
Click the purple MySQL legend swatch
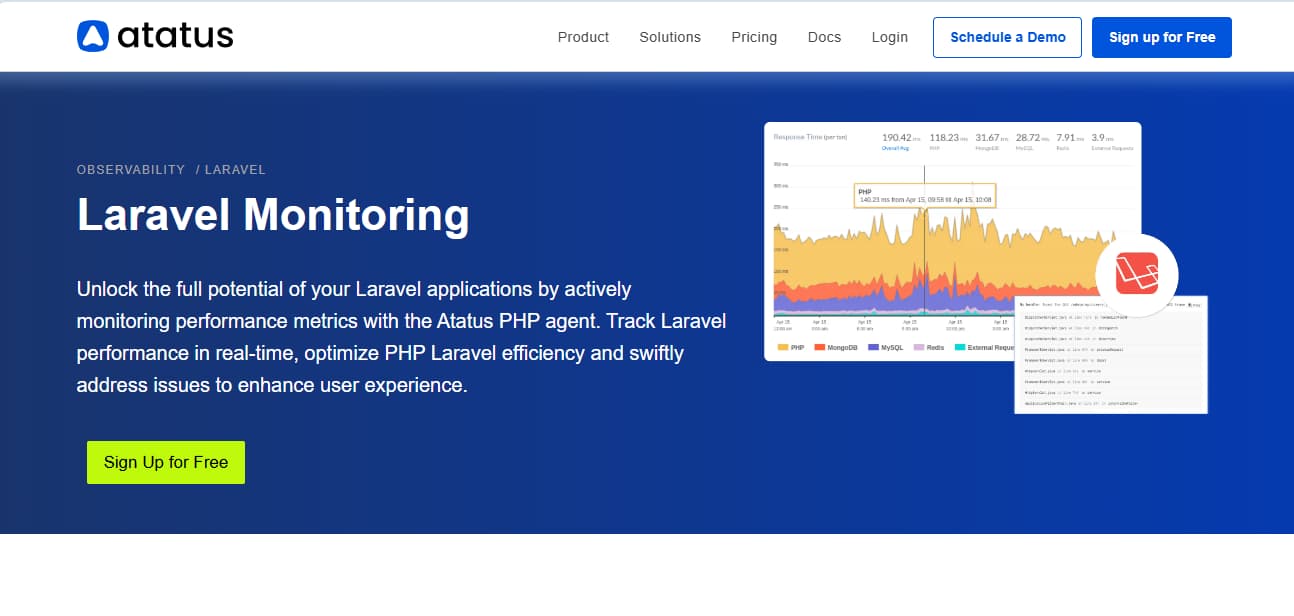(873, 347)
